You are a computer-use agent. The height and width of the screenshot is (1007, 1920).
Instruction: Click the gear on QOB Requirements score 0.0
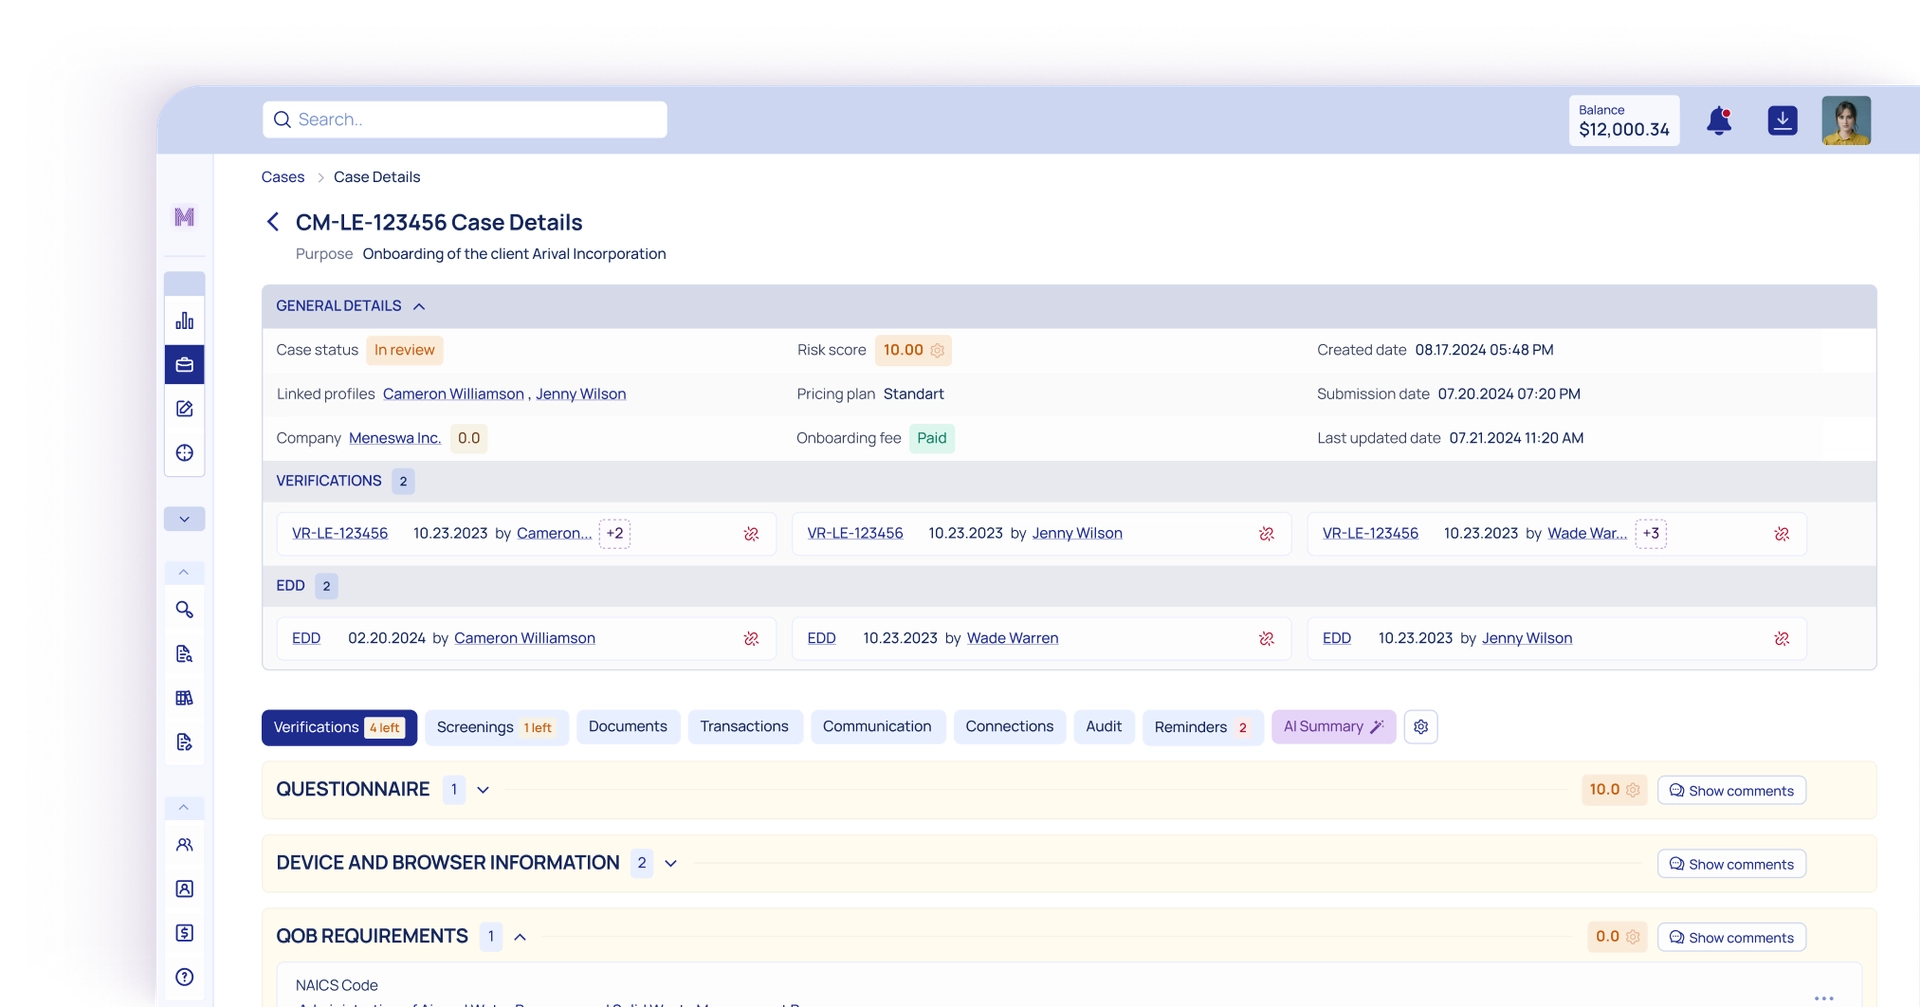click(1633, 937)
